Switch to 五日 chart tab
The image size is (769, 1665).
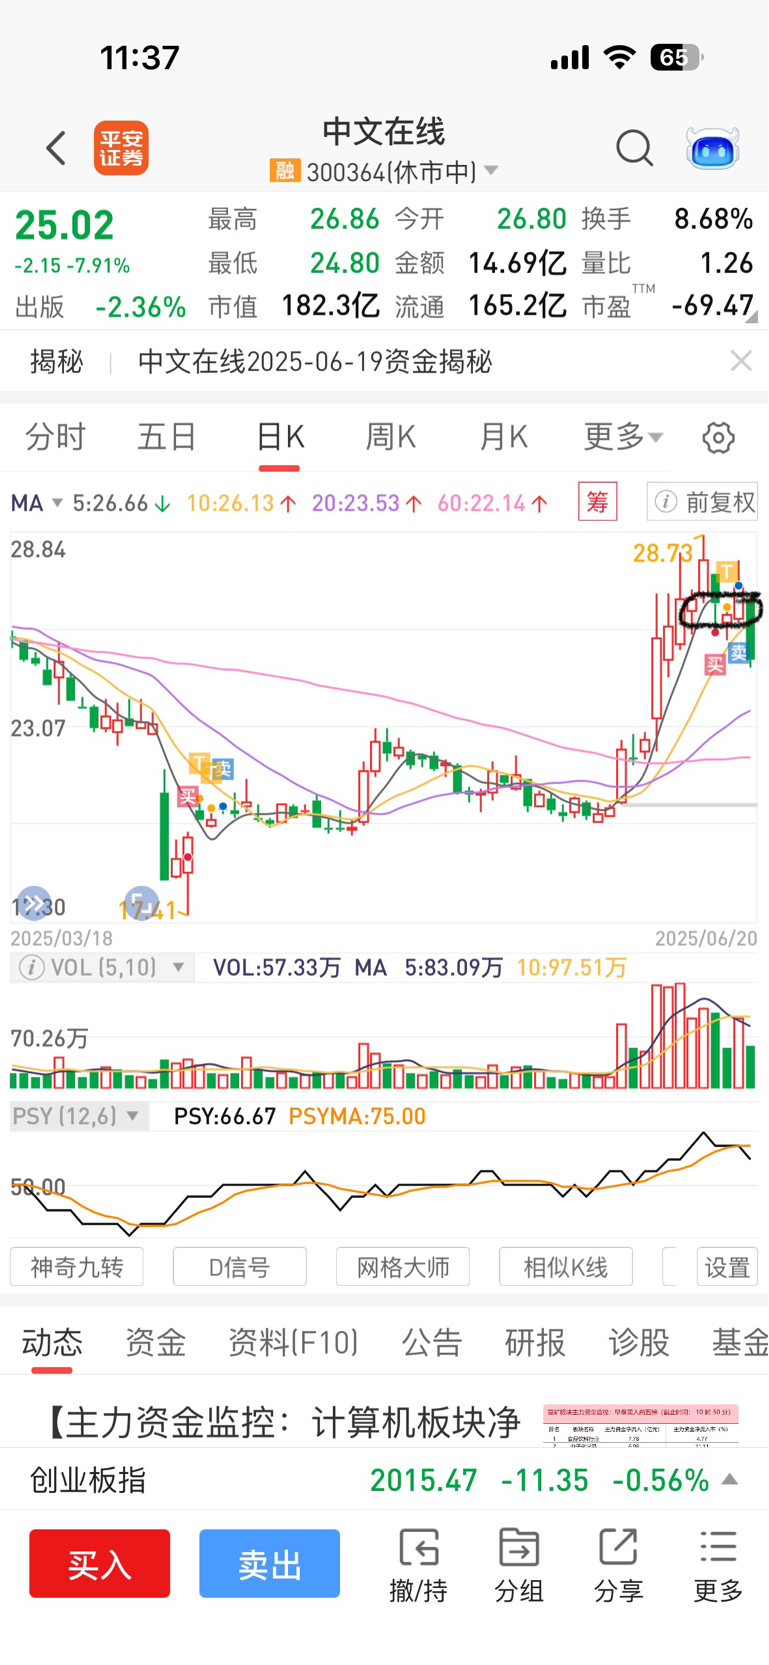(x=167, y=437)
